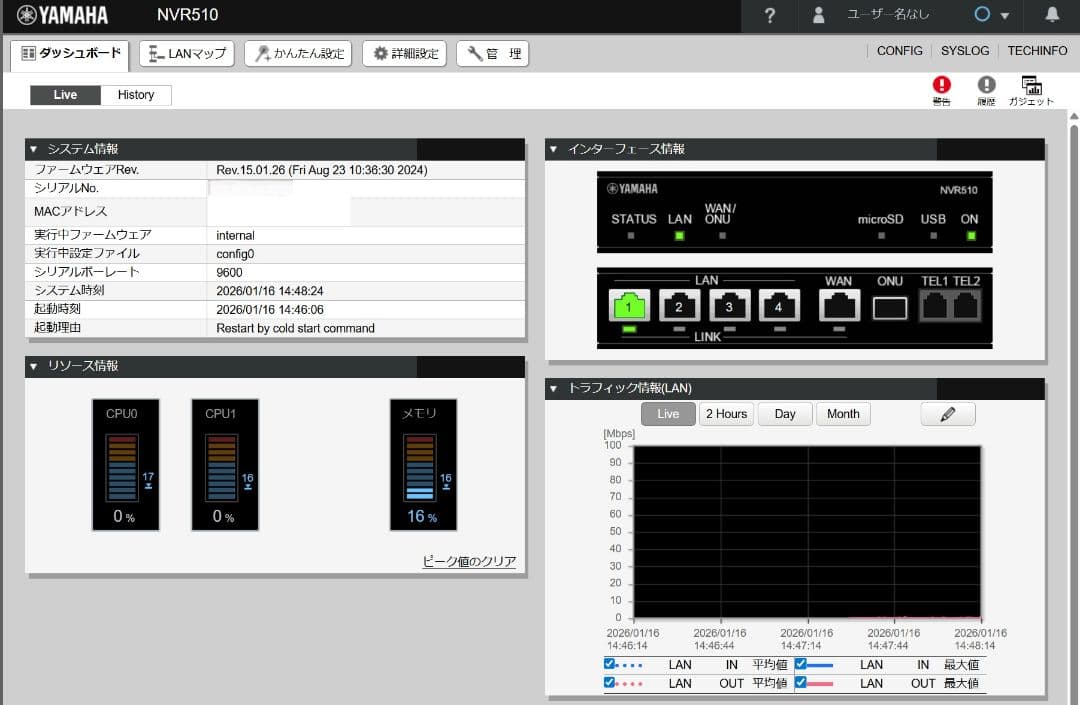This screenshot has width=1080, height=705.
Task: Click the WAN port icon
Action: (x=838, y=305)
